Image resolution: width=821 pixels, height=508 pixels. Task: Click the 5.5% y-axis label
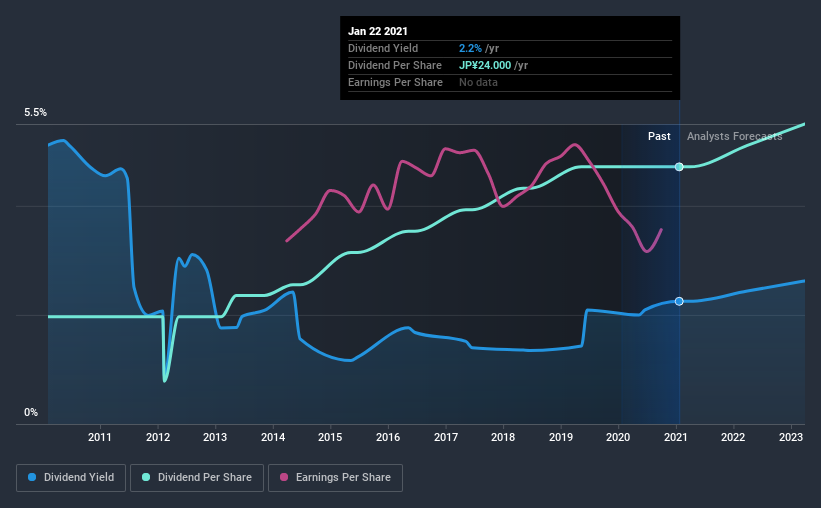[35, 113]
